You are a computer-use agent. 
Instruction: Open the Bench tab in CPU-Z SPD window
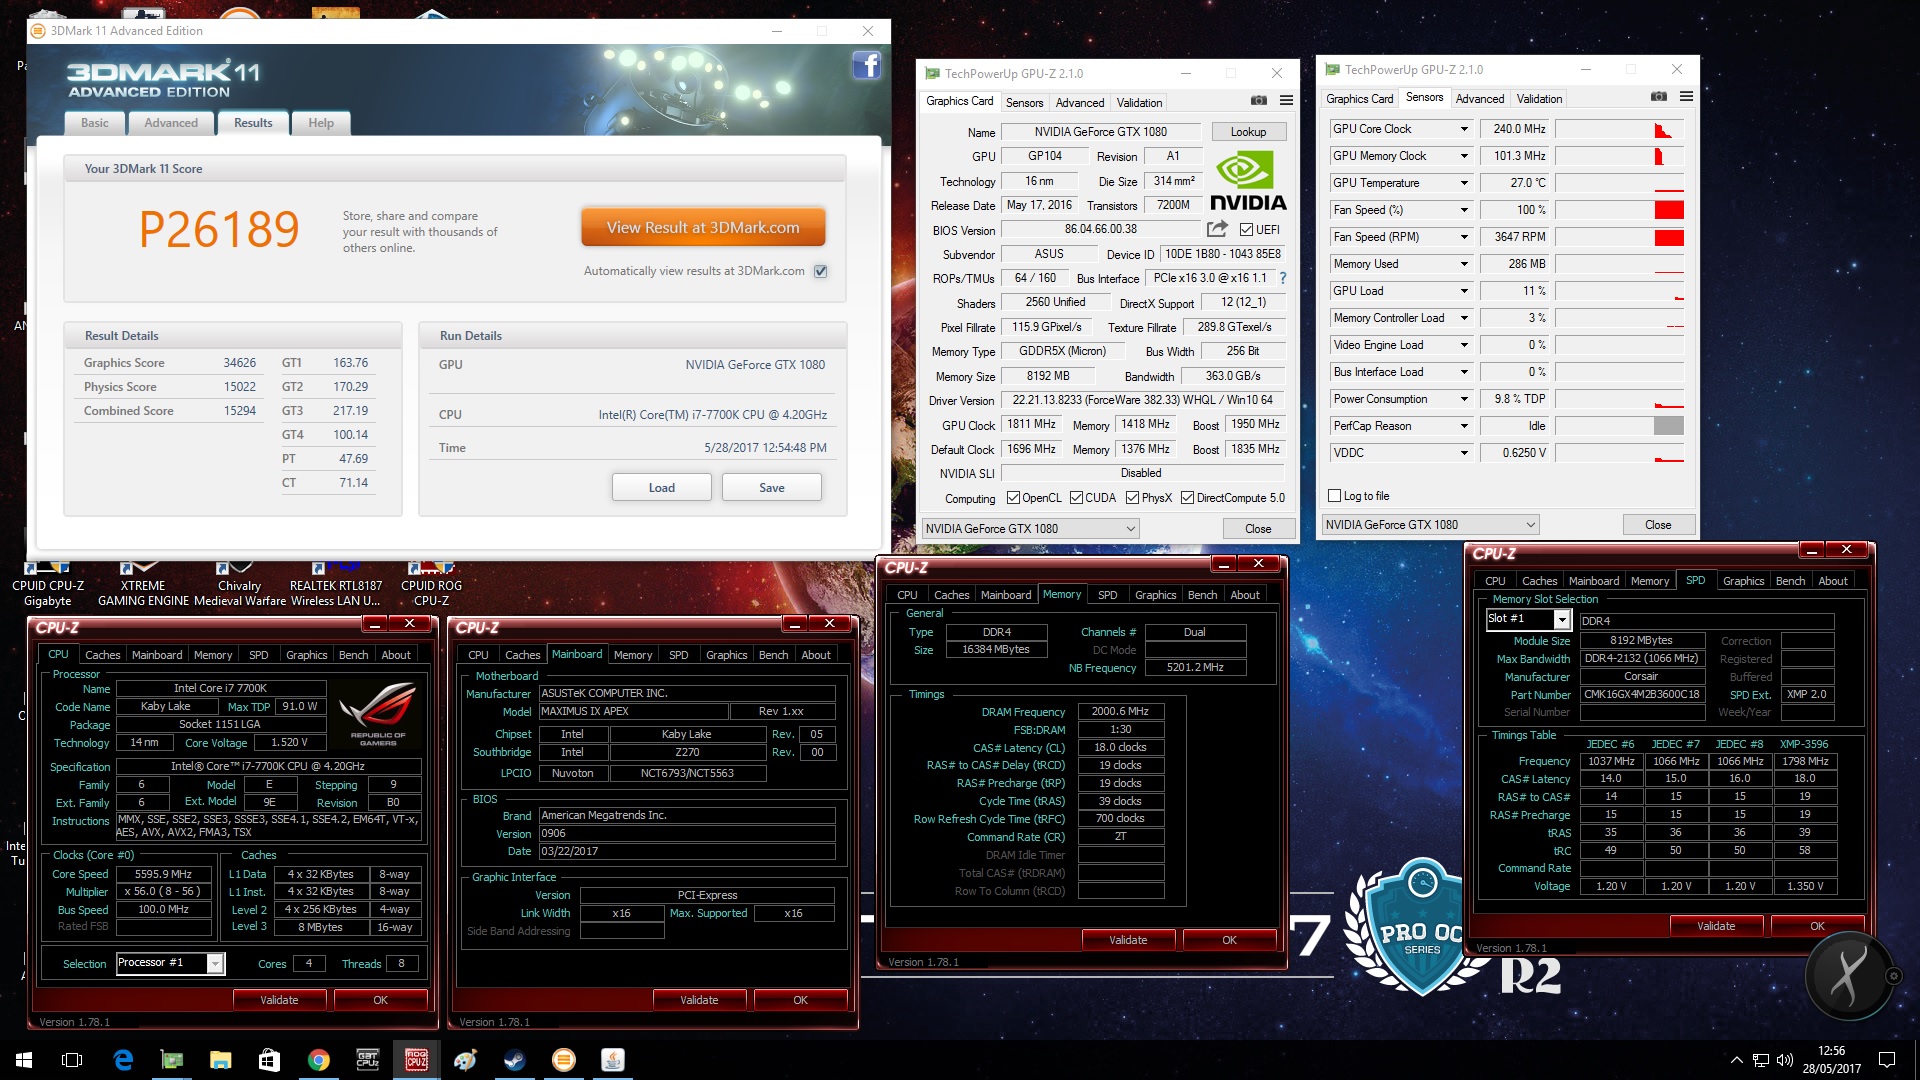click(1790, 581)
